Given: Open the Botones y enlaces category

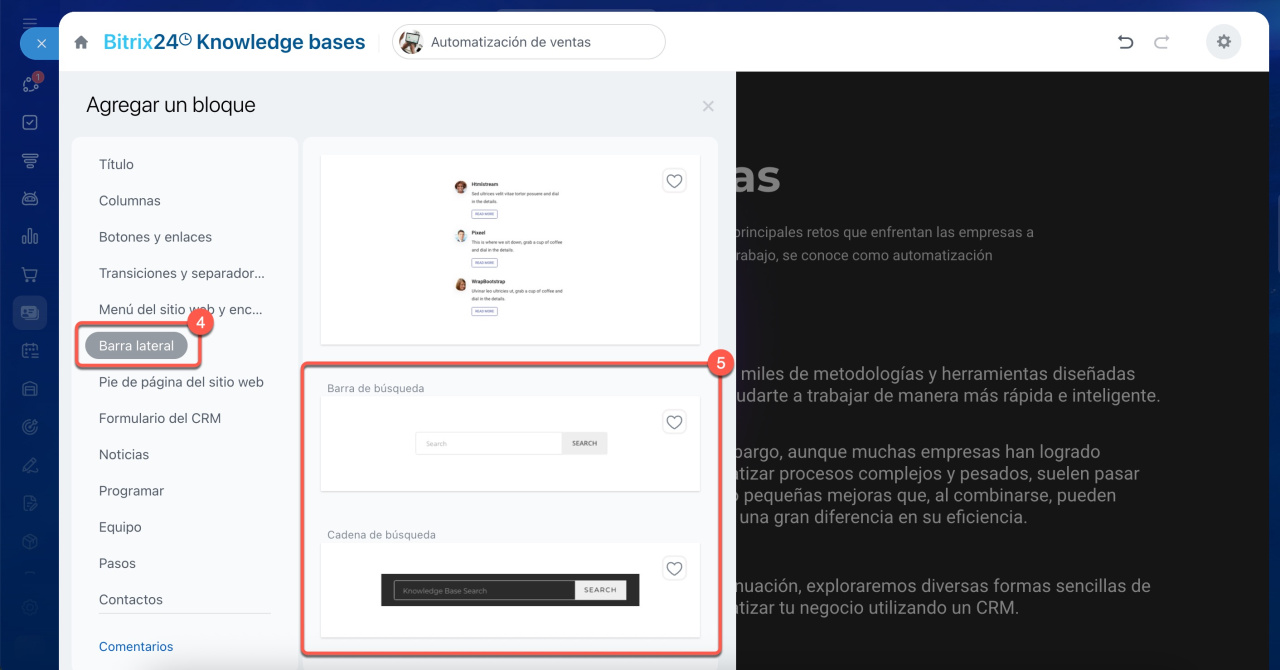Looking at the screenshot, I should 155,237.
